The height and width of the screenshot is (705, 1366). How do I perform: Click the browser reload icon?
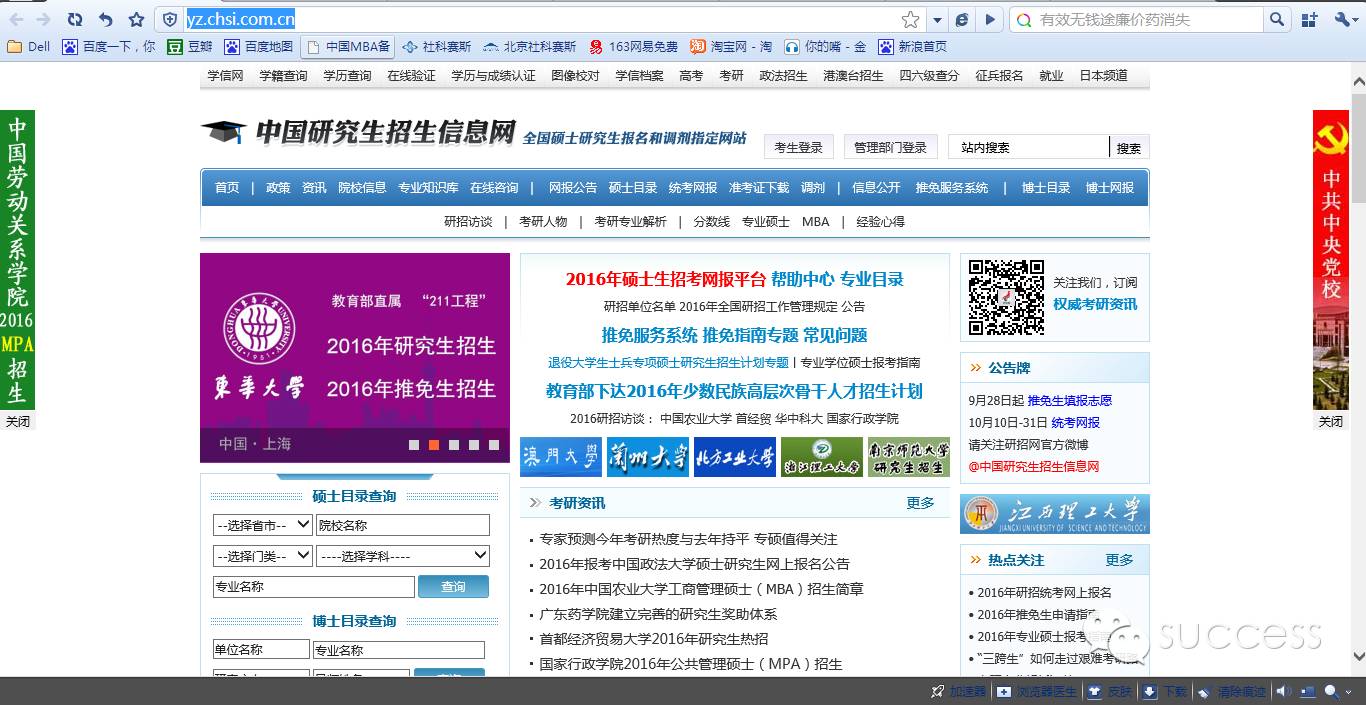click(x=75, y=20)
